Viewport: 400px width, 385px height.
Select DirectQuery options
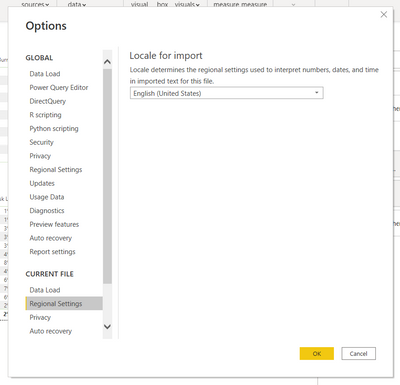click(x=48, y=101)
